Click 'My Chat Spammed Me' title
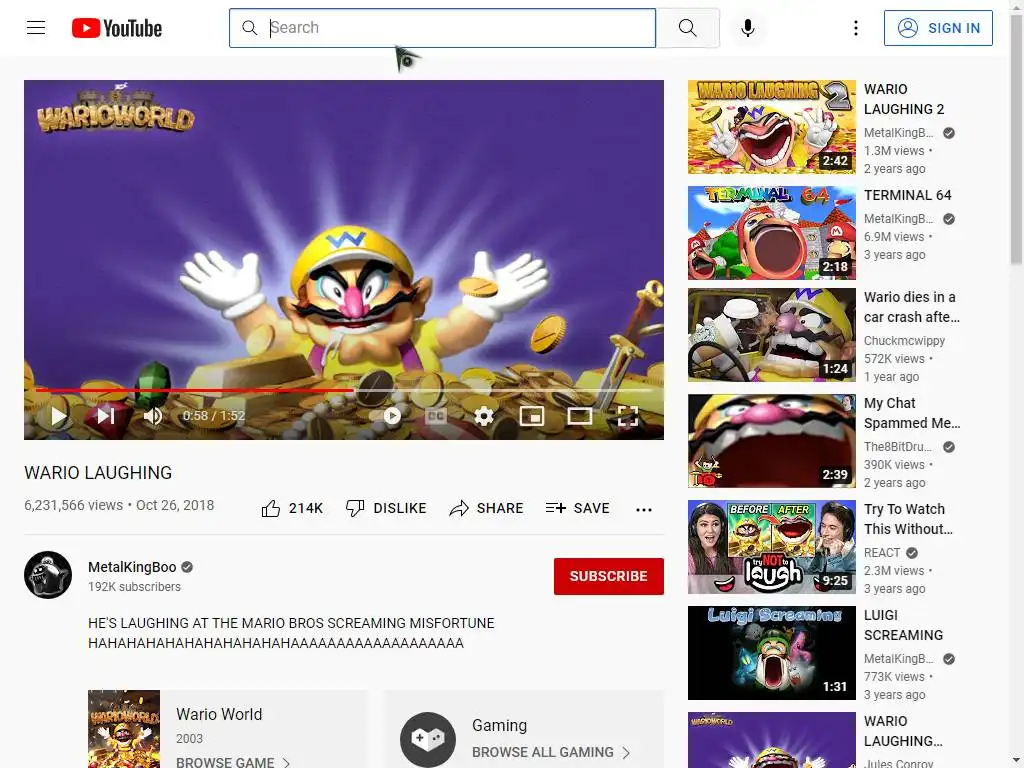The width and height of the screenshot is (1024, 768). [912, 413]
